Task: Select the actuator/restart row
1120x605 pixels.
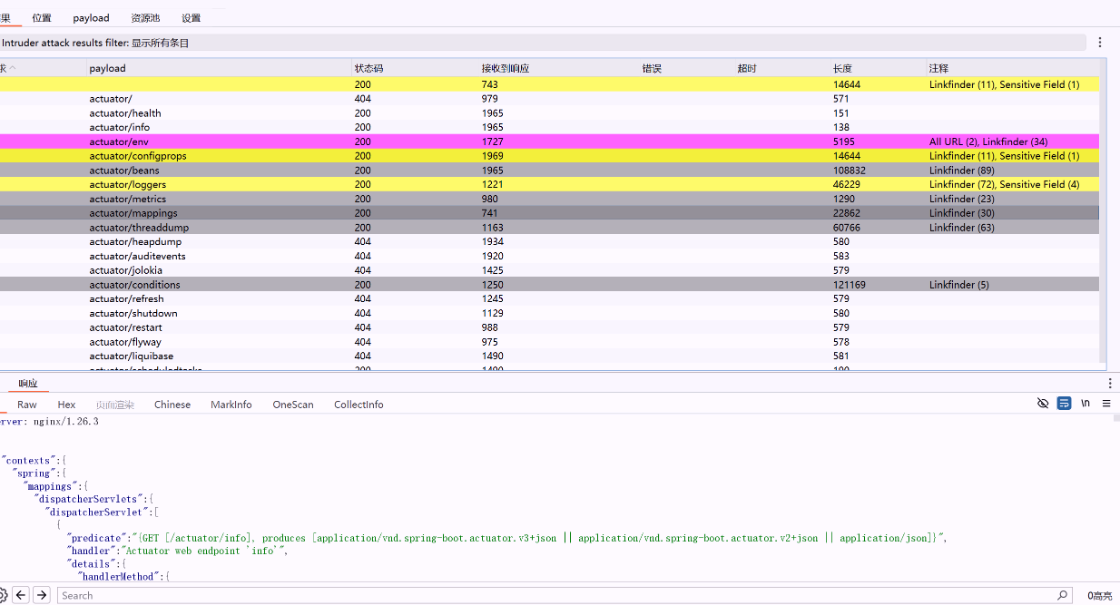Action: pyautogui.click(x=549, y=327)
